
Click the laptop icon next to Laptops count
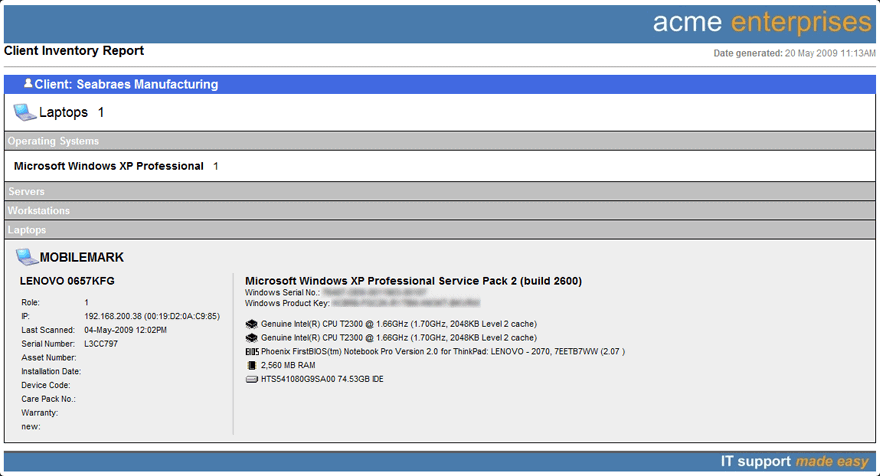click(x=25, y=112)
